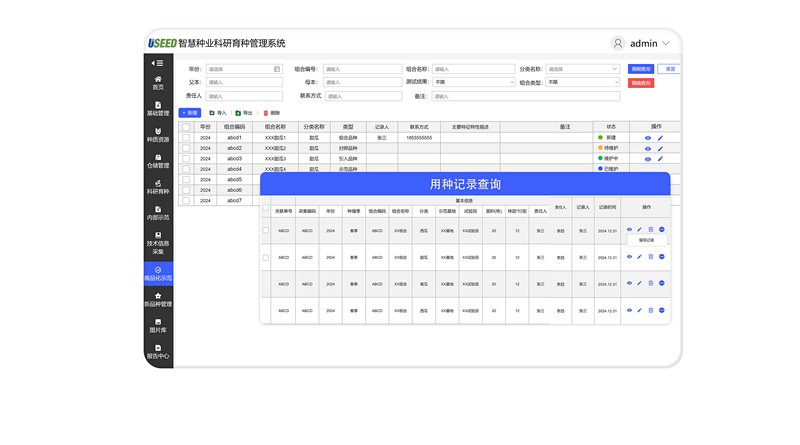Click the admin user avatar icon
The width and height of the screenshot is (800, 445).
coord(618,43)
